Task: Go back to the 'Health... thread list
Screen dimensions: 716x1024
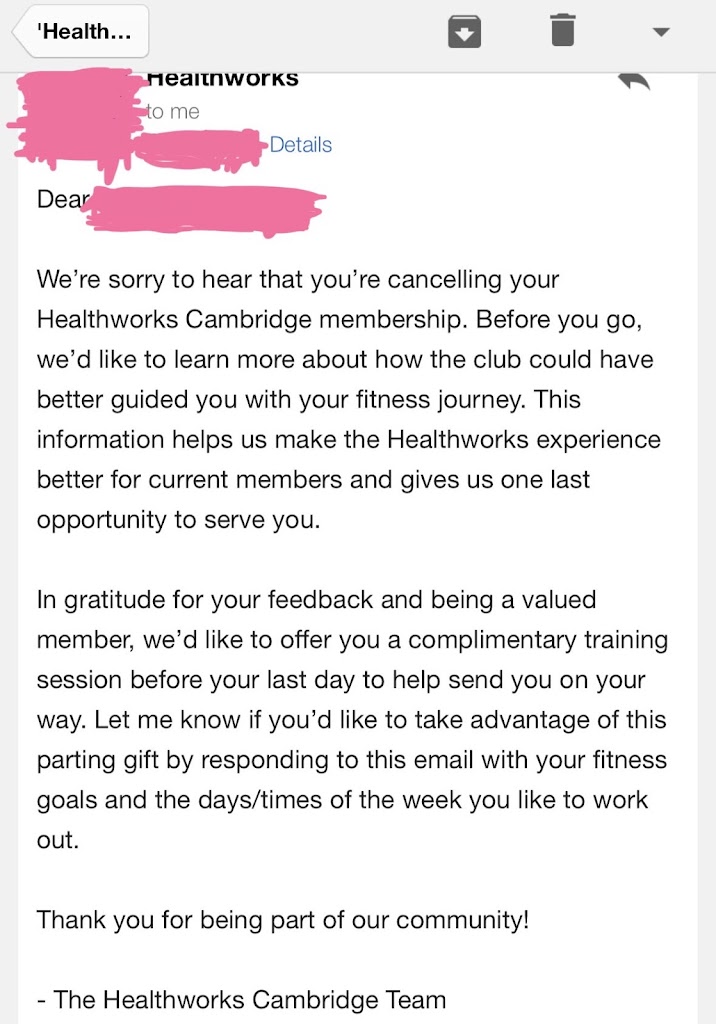Action: 80,31
